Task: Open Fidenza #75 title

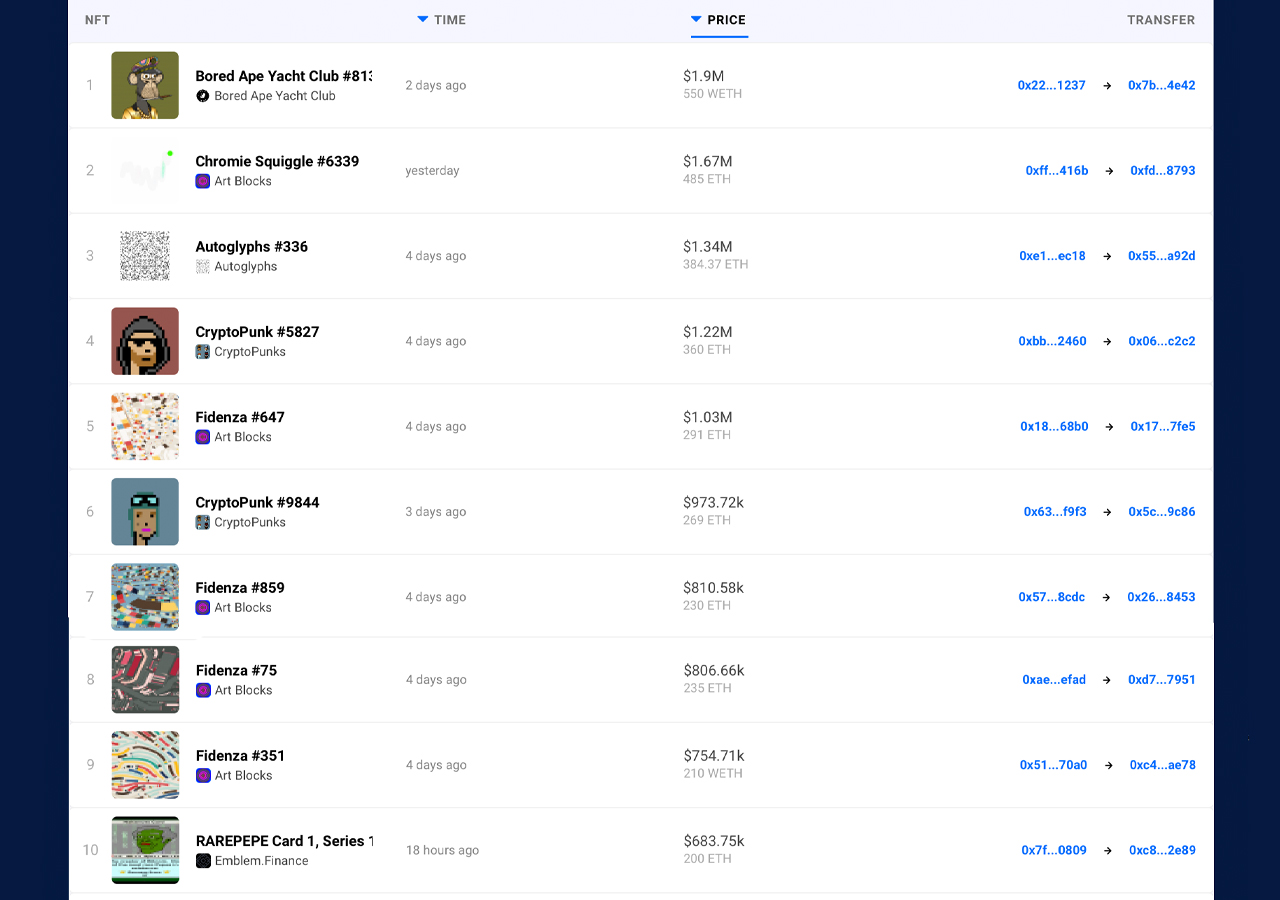Action: [x=236, y=670]
